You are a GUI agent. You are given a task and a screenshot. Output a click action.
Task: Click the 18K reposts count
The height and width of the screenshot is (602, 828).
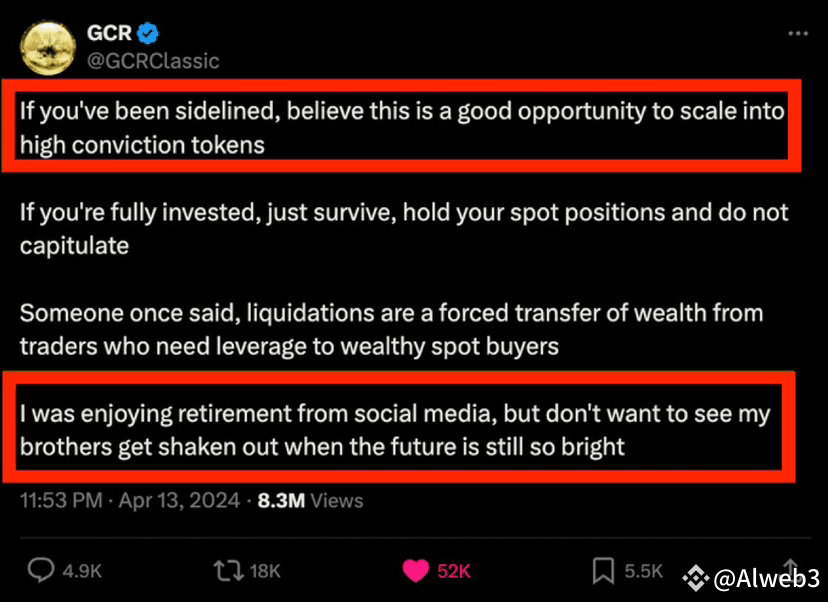(x=265, y=571)
